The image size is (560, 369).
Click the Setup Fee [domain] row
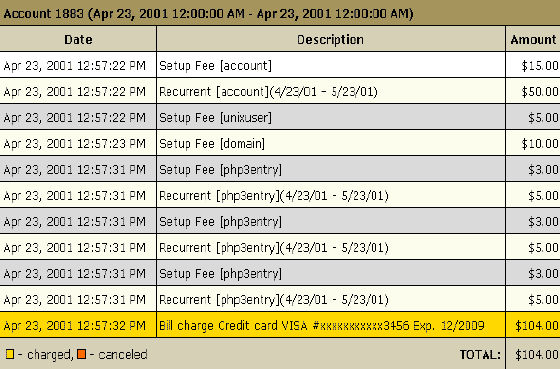point(280,144)
